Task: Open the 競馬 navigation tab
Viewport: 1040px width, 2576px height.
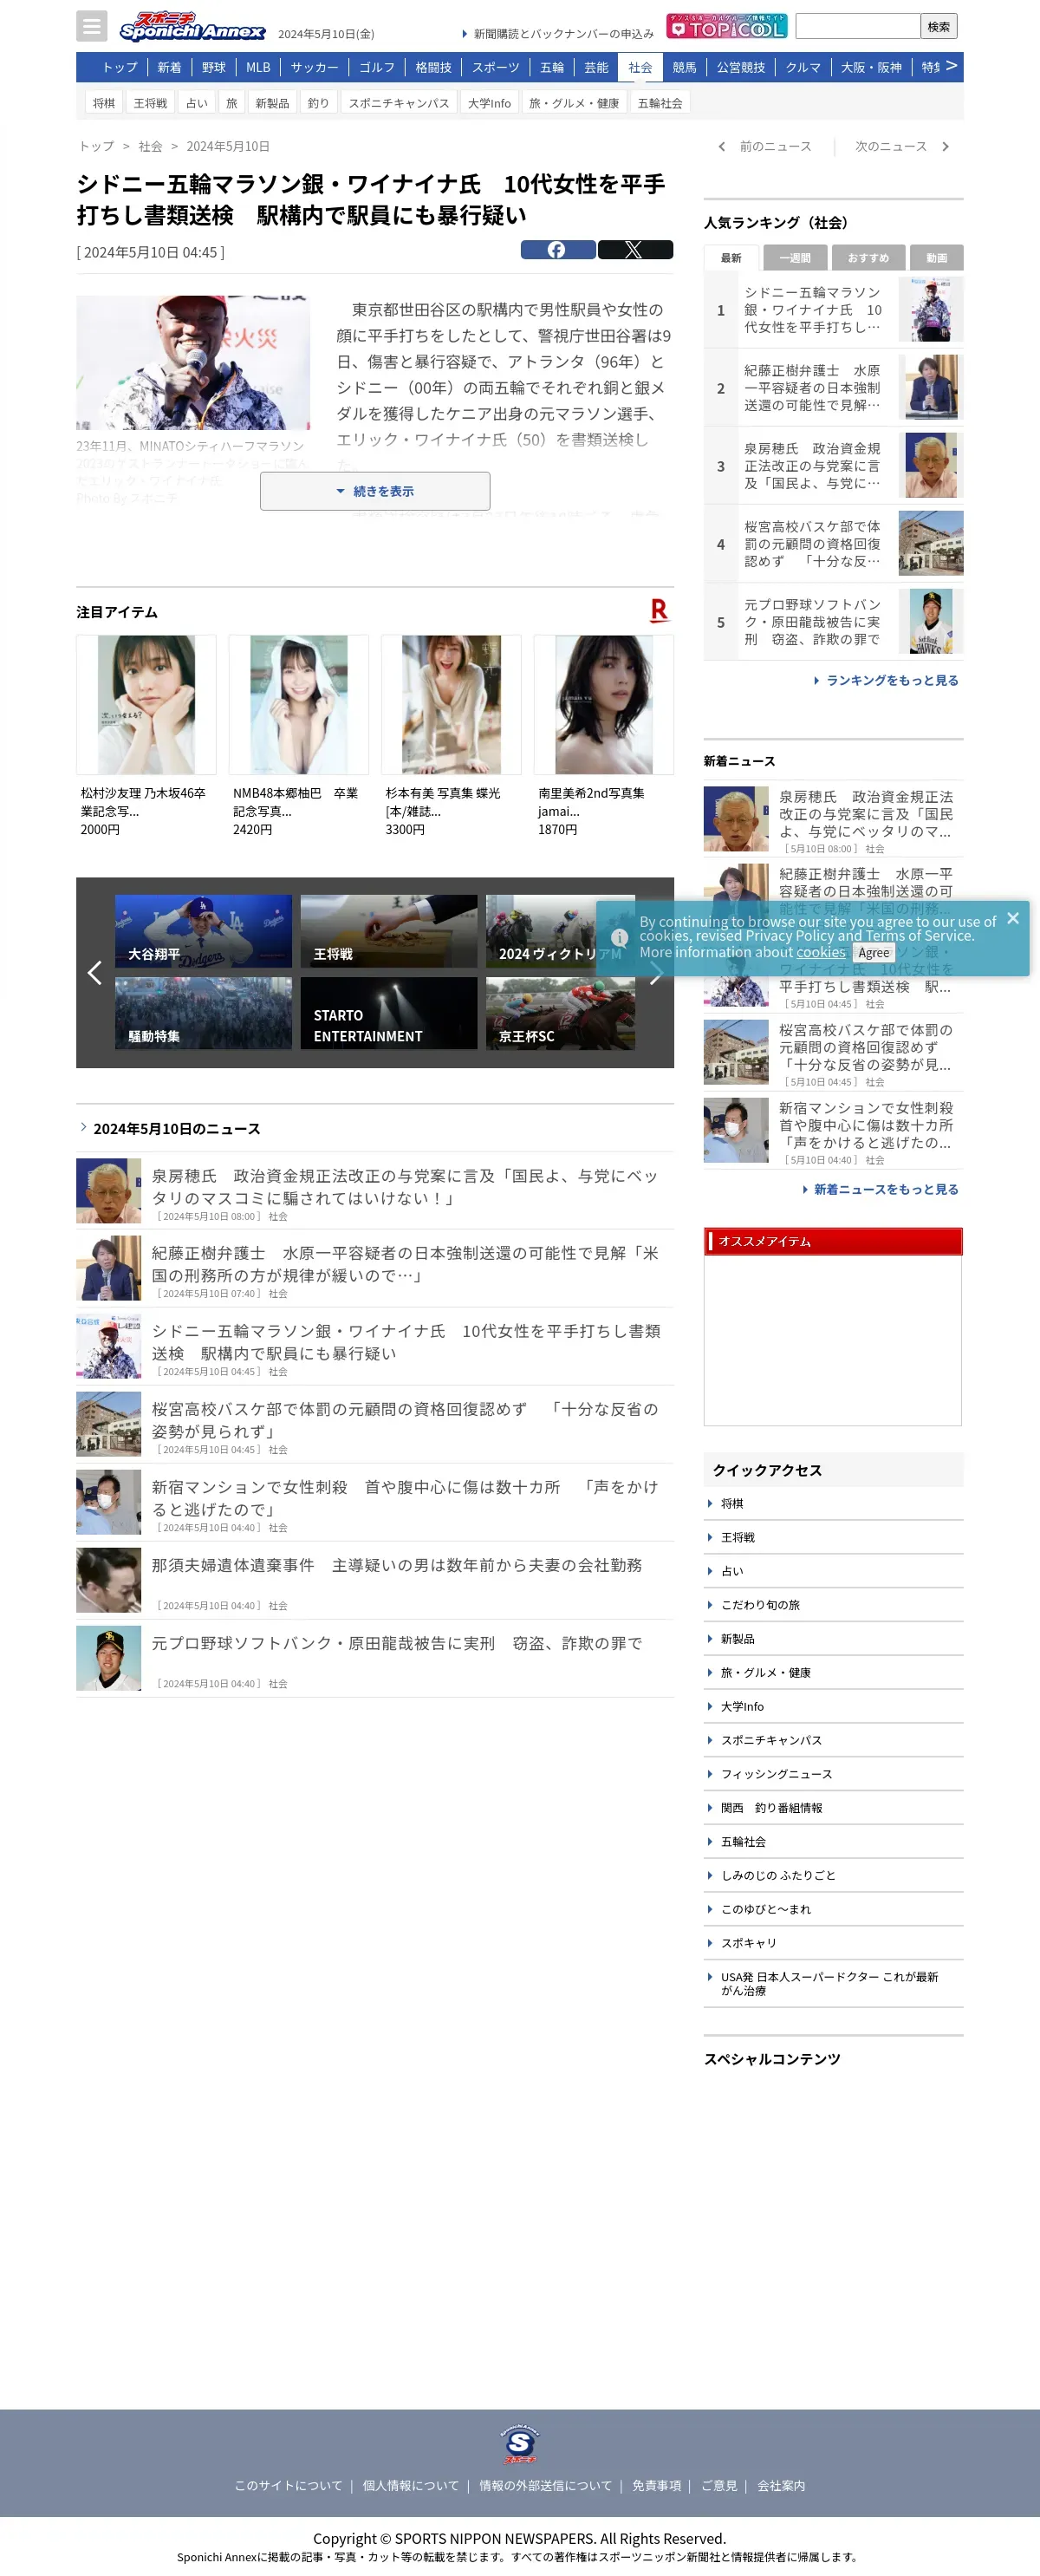Action: click(x=684, y=67)
